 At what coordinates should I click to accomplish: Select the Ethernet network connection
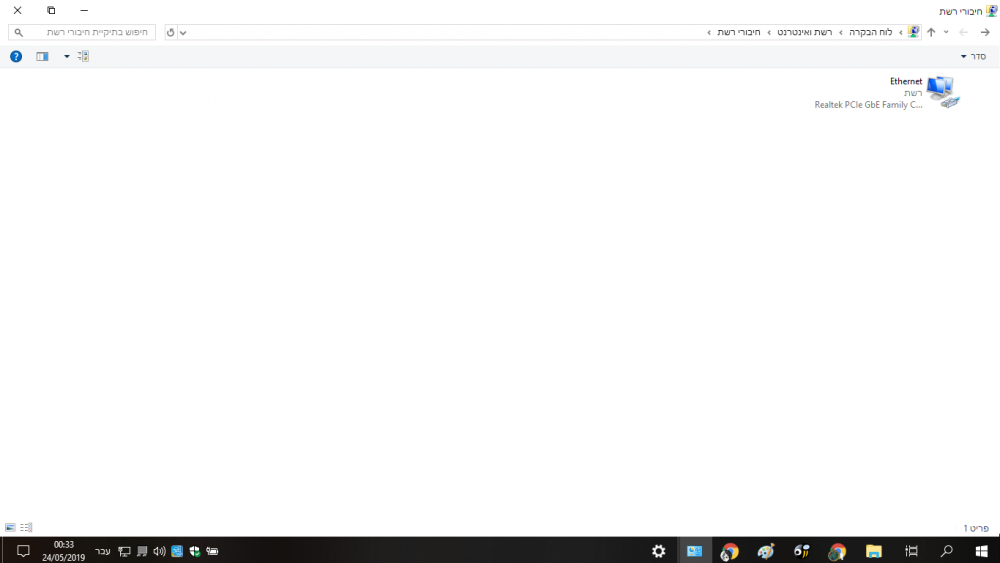(888, 93)
